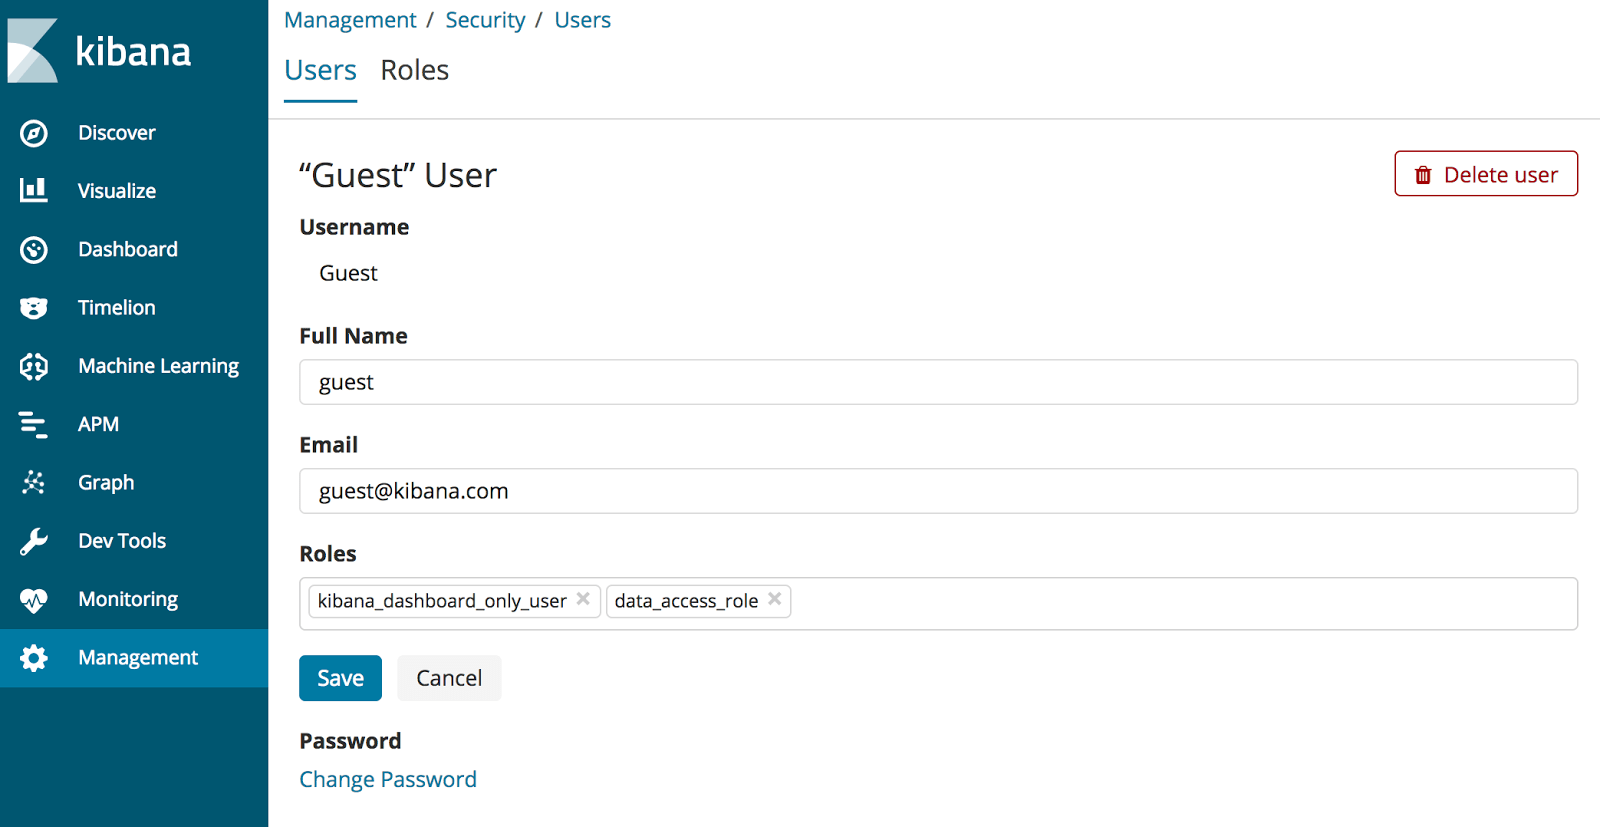The image size is (1600, 827).
Task: Open Management via gear icon
Action: (34, 658)
